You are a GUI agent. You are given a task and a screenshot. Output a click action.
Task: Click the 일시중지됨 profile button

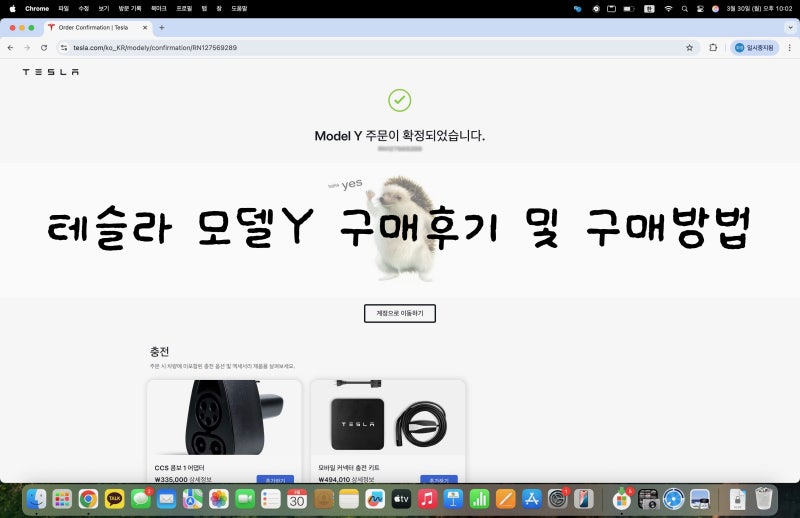click(x=754, y=47)
